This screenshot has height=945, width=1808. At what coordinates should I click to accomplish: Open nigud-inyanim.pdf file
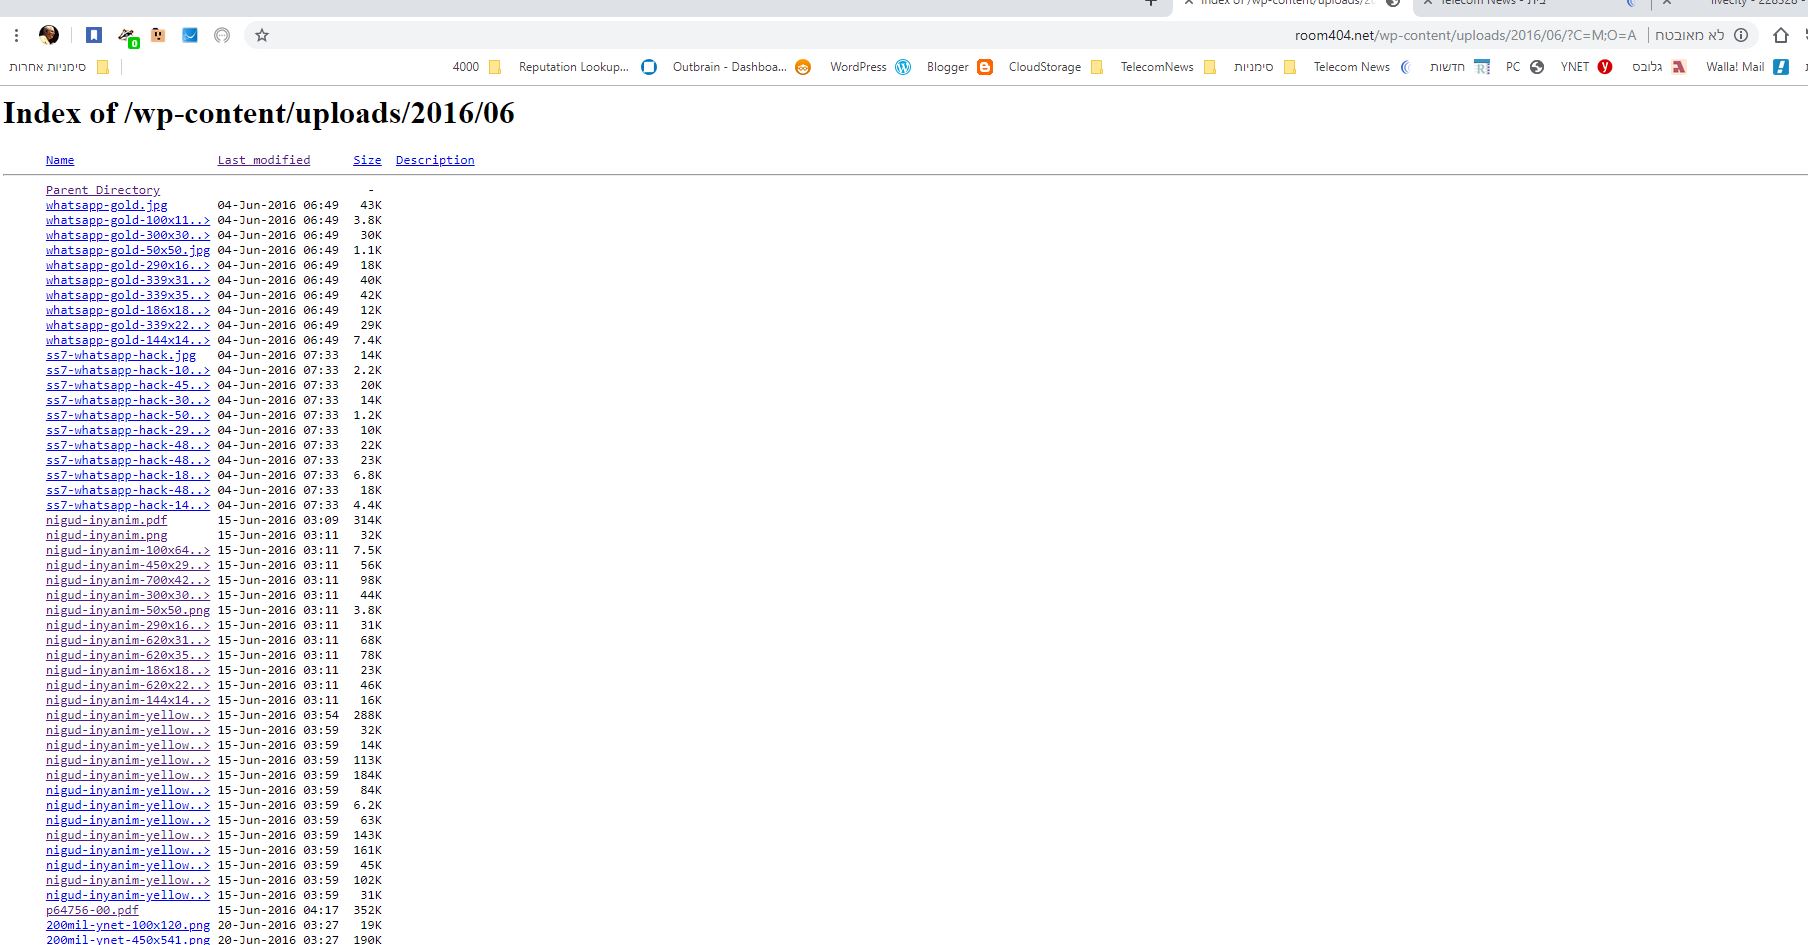[x=107, y=520]
